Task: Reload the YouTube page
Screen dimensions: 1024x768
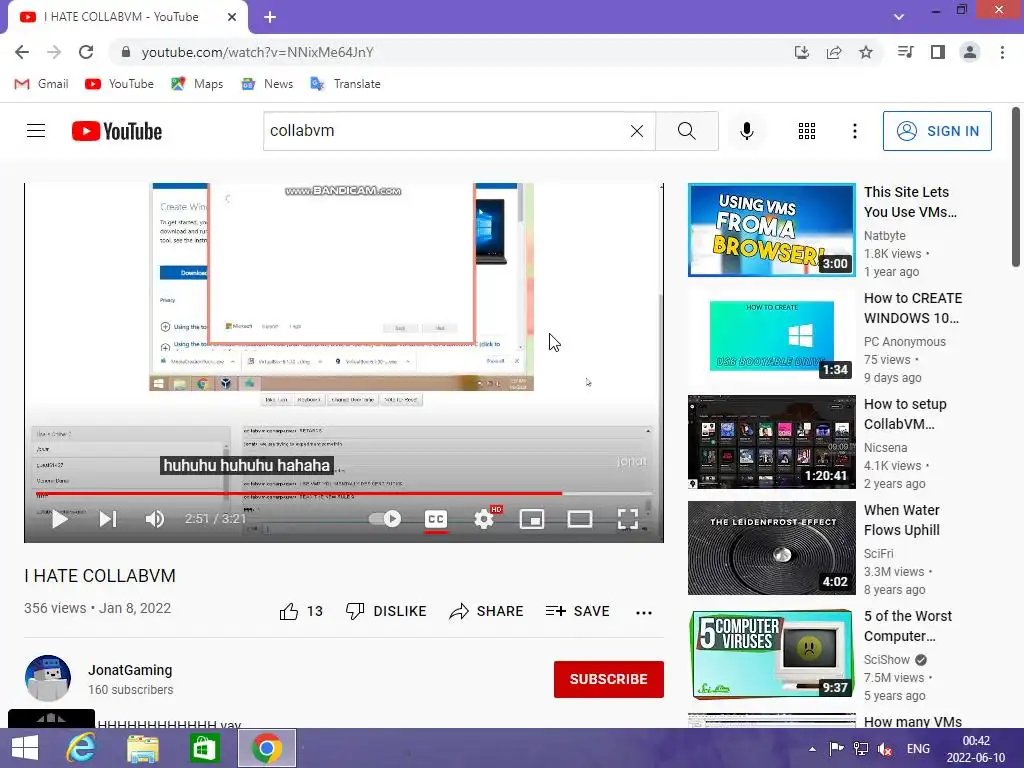Action: tap(86, 52)
